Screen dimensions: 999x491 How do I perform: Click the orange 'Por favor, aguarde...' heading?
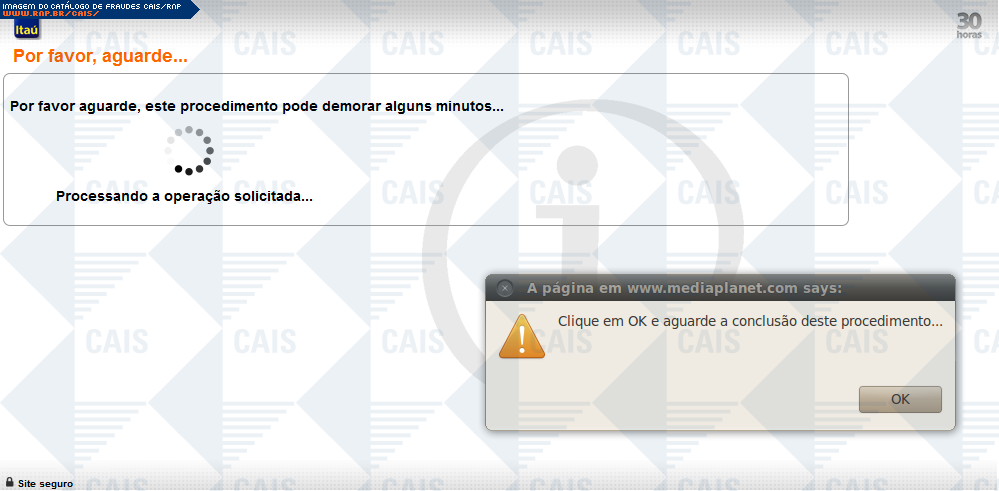[101, 57]
